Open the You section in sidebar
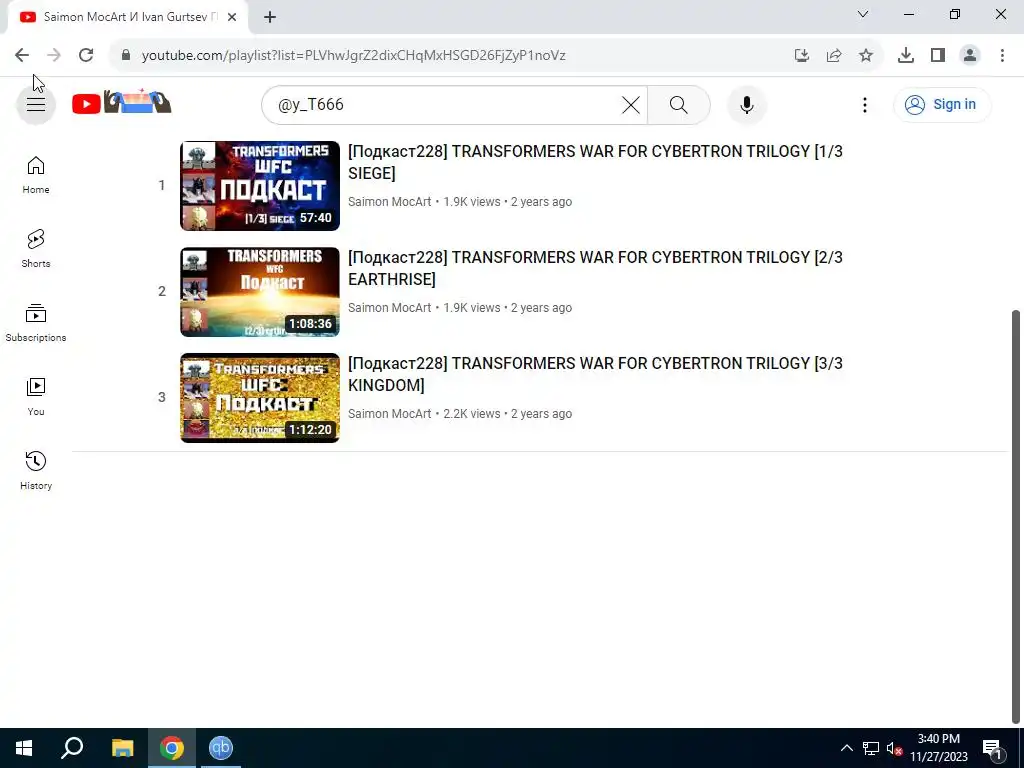Image resolution: width=1024 pixels, height=768 pixels. coord(36,396)
